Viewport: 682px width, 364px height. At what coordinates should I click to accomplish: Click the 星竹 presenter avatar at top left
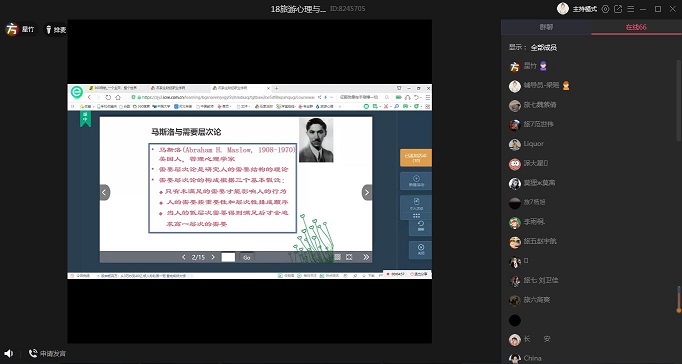(12, 30)
